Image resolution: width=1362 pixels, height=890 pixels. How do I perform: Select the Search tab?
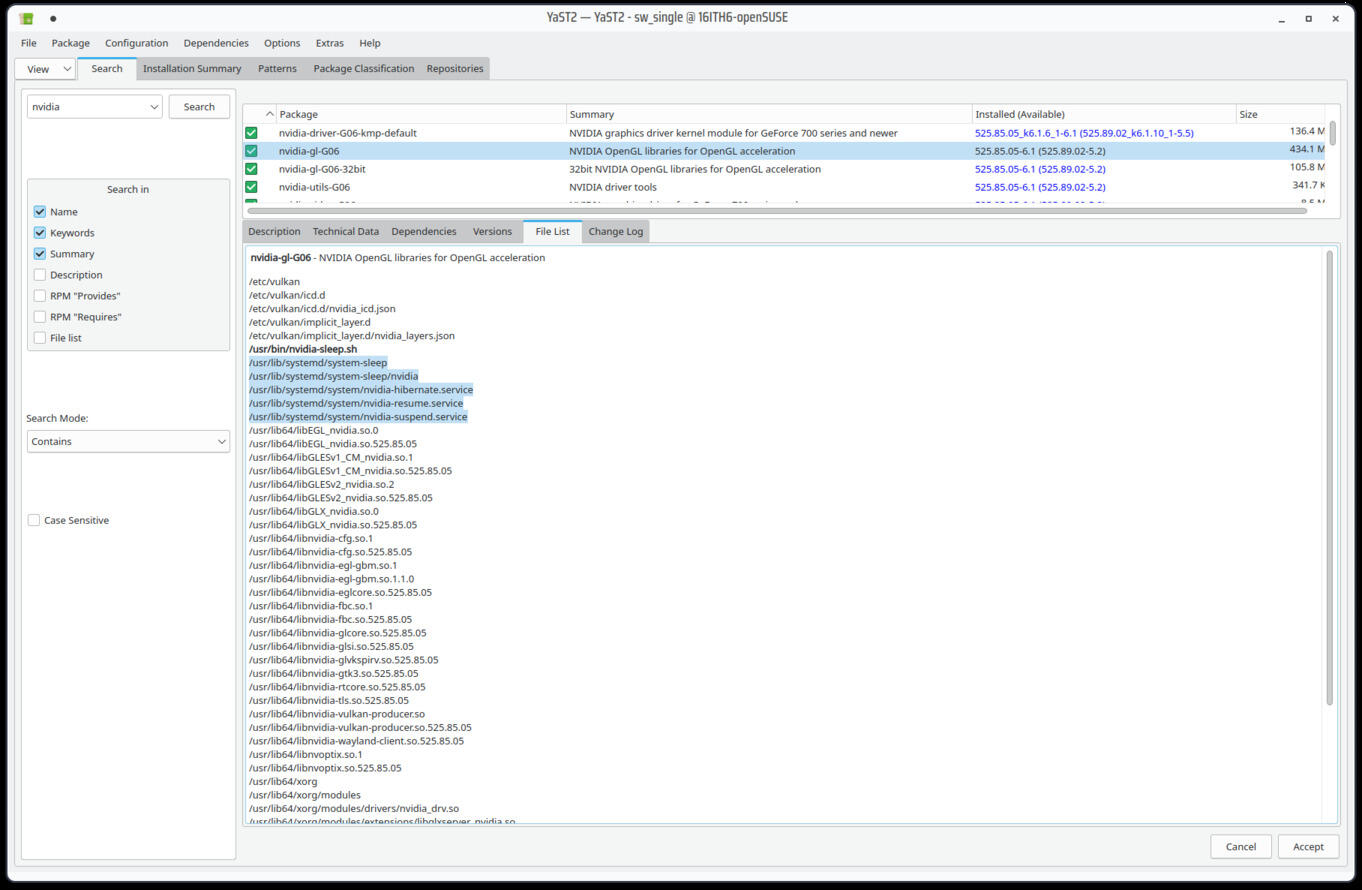107,69
